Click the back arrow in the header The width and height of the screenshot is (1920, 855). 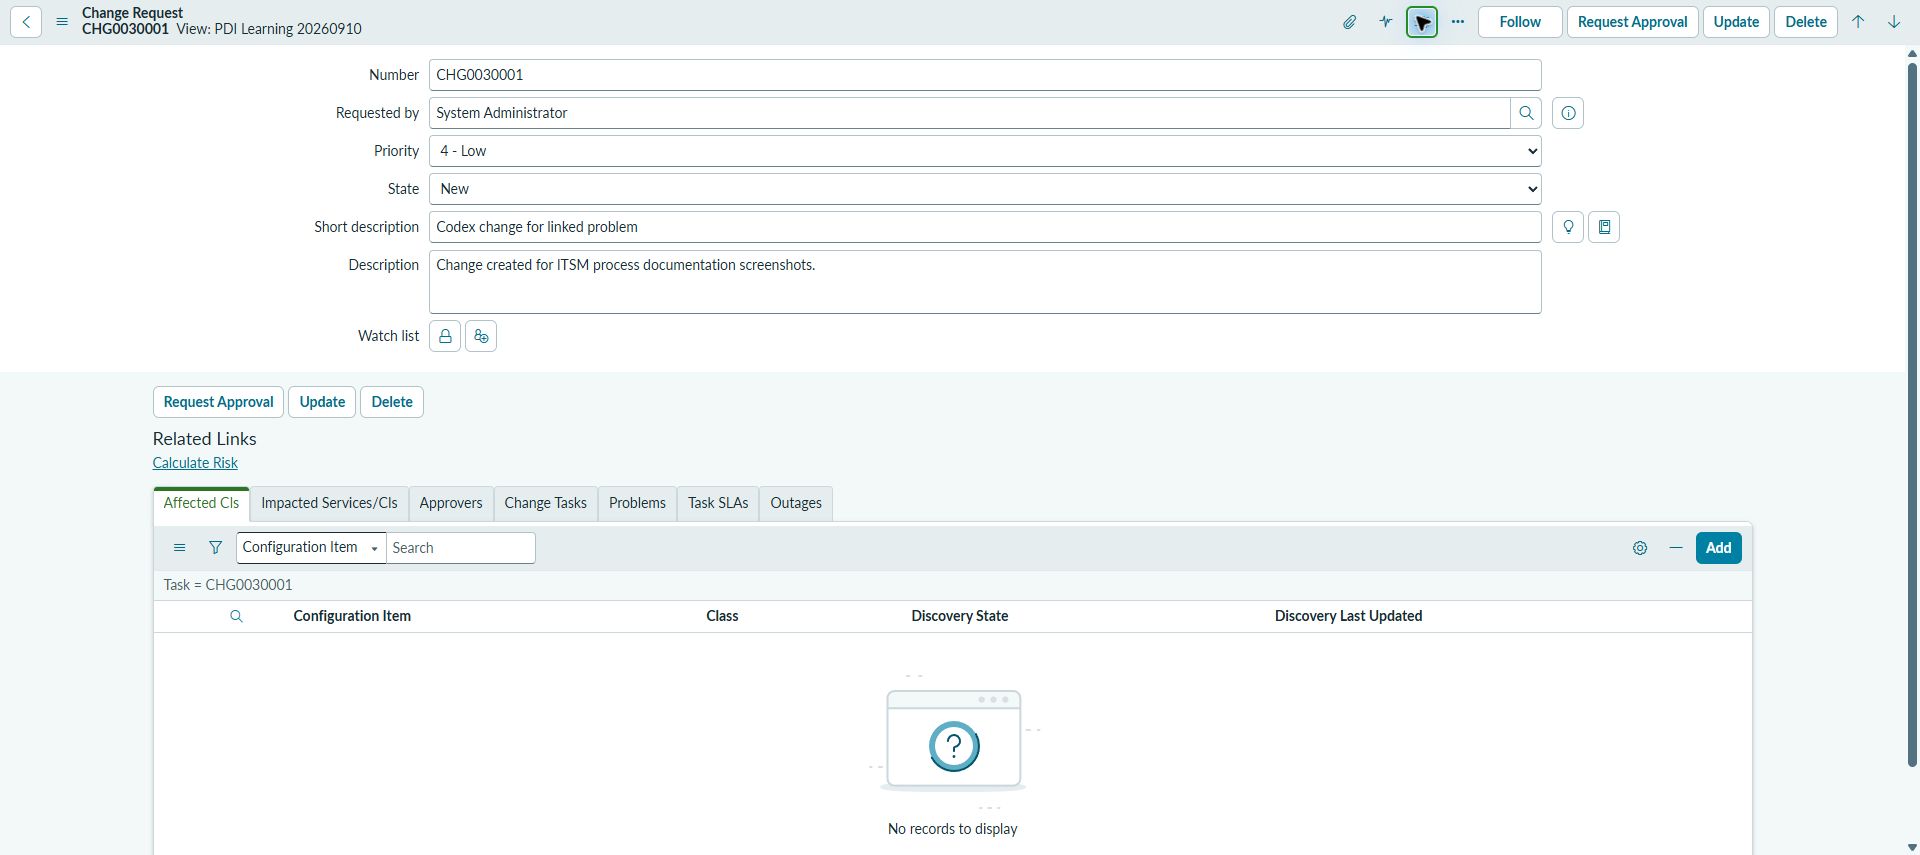(26, 22)
